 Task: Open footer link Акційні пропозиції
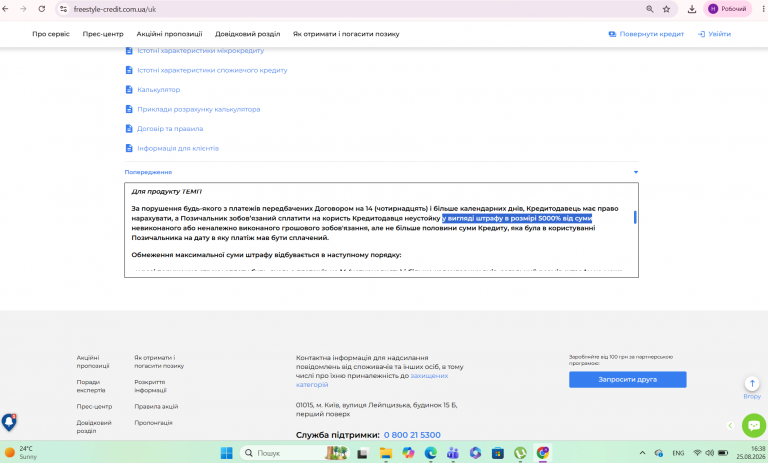click(93, 362)
